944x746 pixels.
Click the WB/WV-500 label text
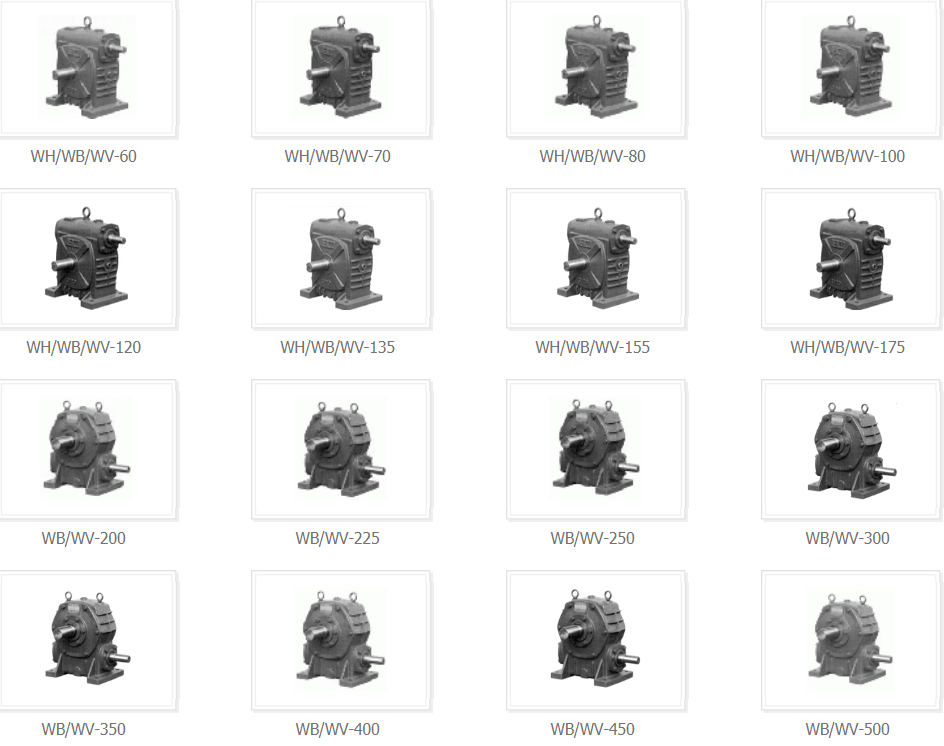click(x=848, y=729)
